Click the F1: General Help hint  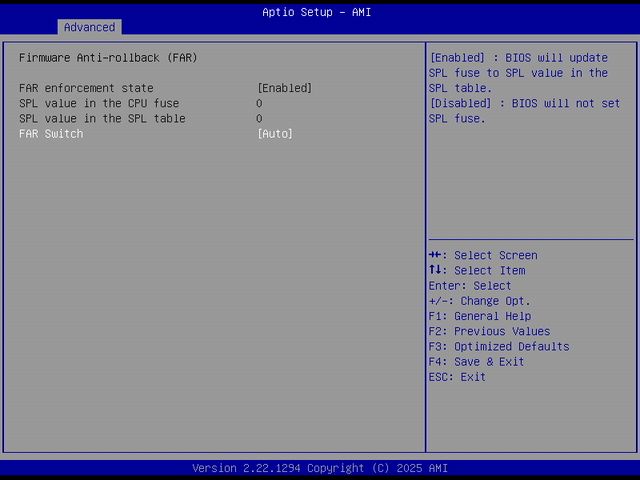click(480, 316)
